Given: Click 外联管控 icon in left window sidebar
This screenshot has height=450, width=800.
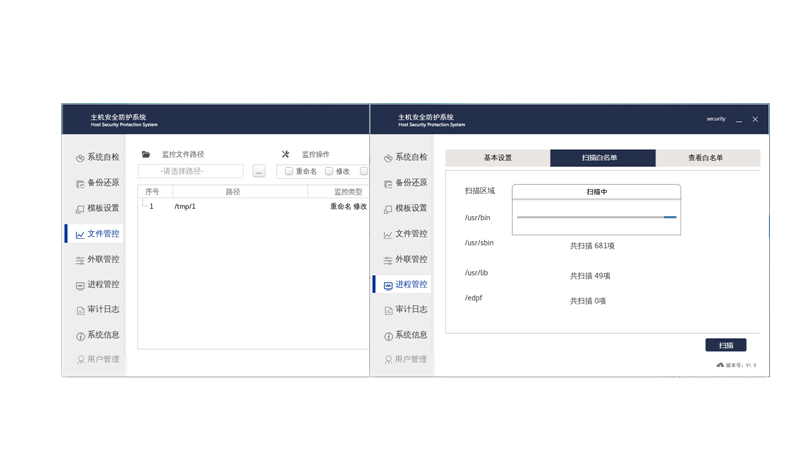Looking at the screenshot, I should point(80,260).
